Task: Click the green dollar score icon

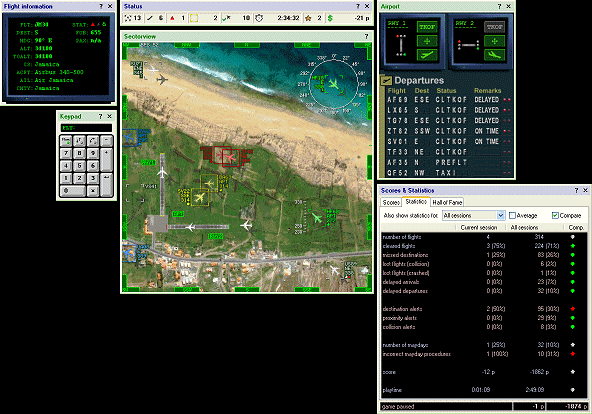Action: pyautogui.click(x=330, y=18)
